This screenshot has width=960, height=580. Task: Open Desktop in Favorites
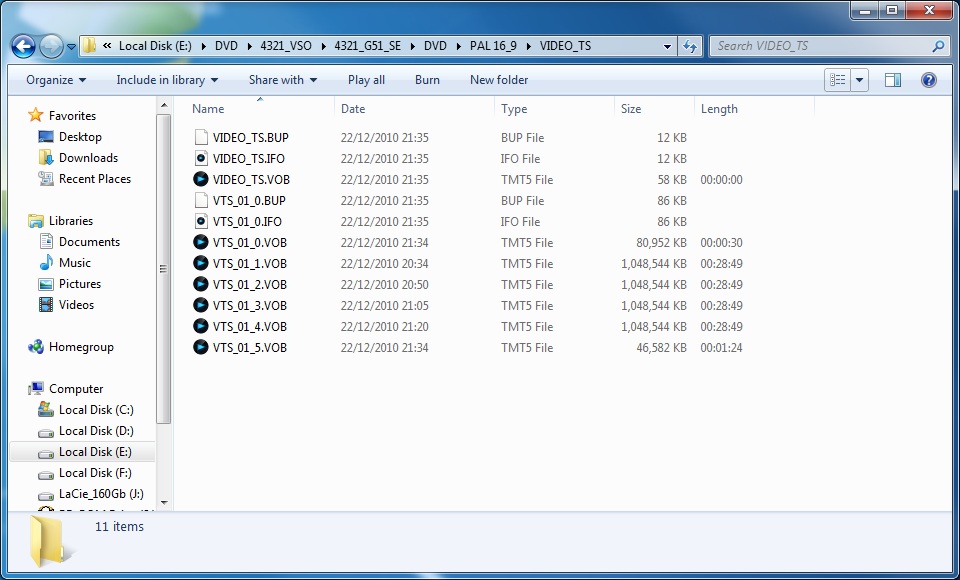[80, 137]
